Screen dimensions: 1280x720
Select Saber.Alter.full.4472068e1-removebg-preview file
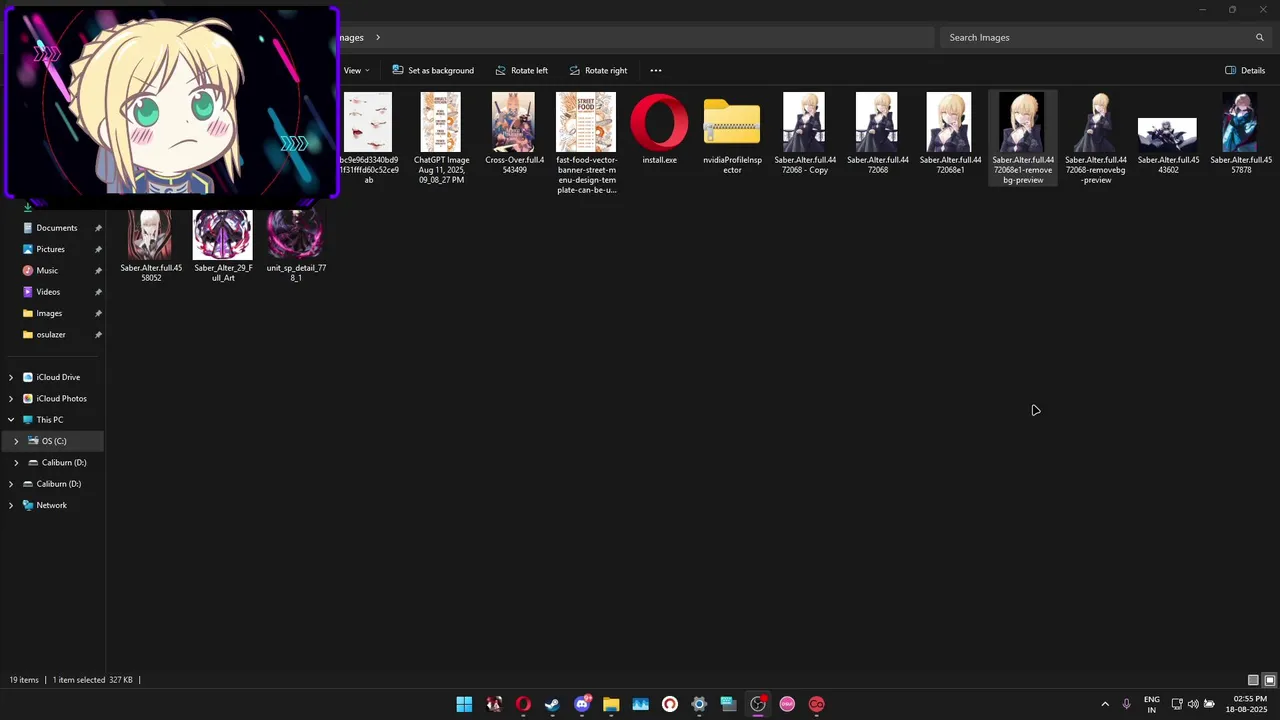coord(1022,138)
